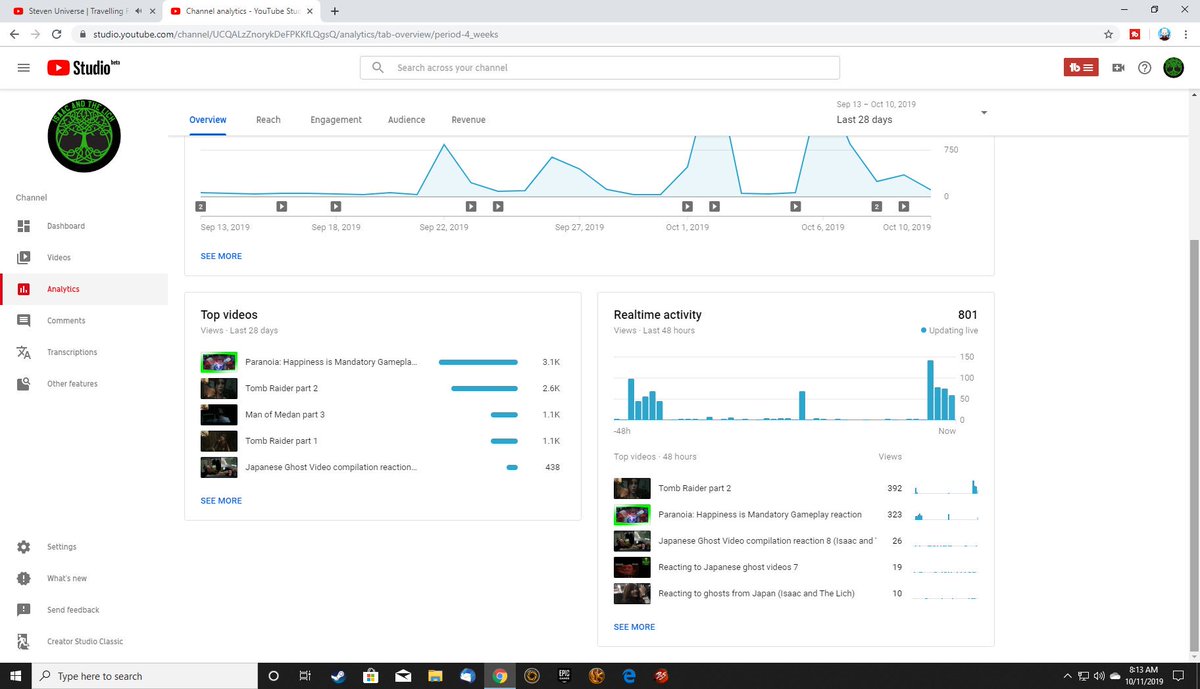This screenshot has height=689, width=1200.
Task: Click Paranoia thumbnail in Top videos
Action: [x=218, y=362]
